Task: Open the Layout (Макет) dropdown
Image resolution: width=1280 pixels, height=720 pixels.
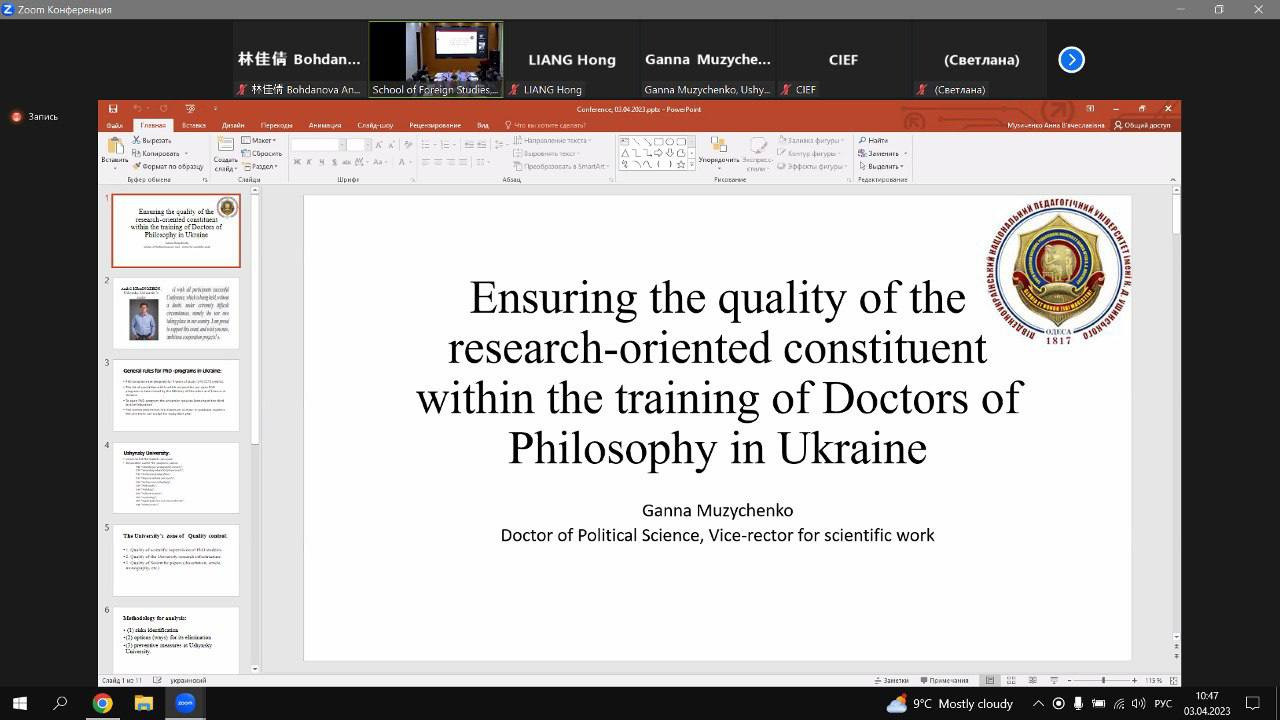Action: 261,140
